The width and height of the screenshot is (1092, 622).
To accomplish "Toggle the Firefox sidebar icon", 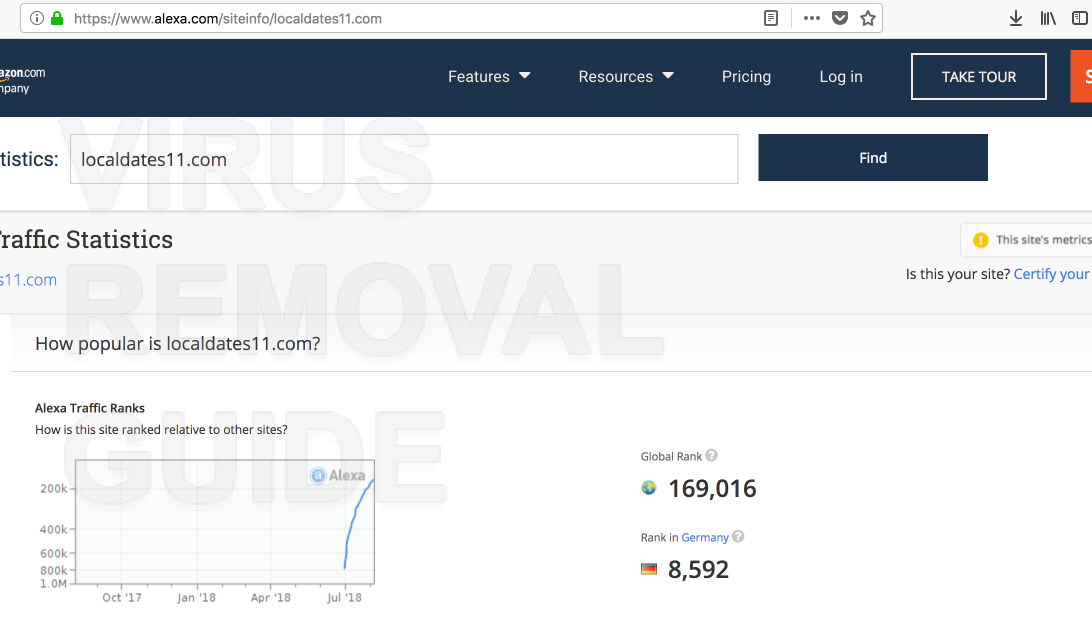I will [x=1080, y=19].
